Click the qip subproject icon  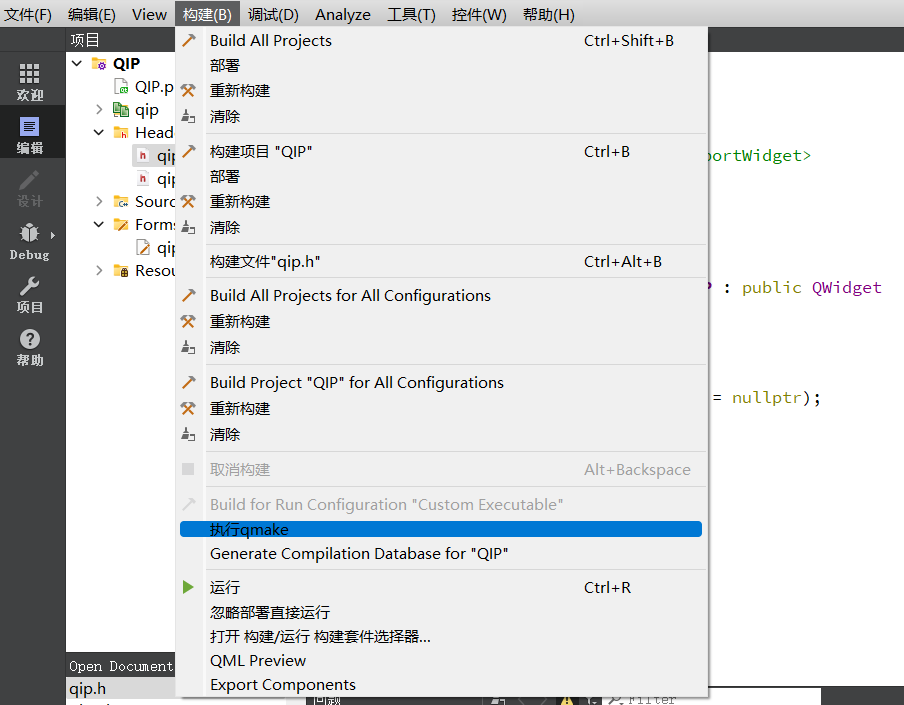tap(121, 110)
